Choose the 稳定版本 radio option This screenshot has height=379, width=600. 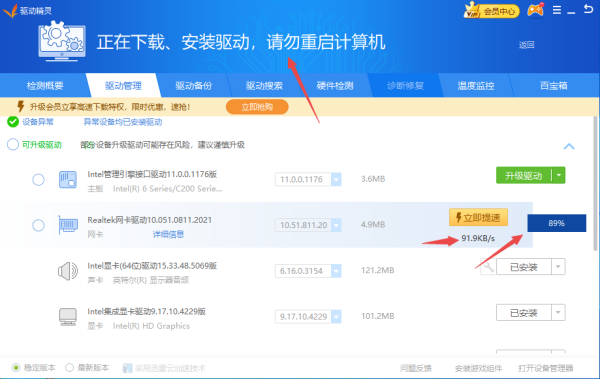point(16,368)
